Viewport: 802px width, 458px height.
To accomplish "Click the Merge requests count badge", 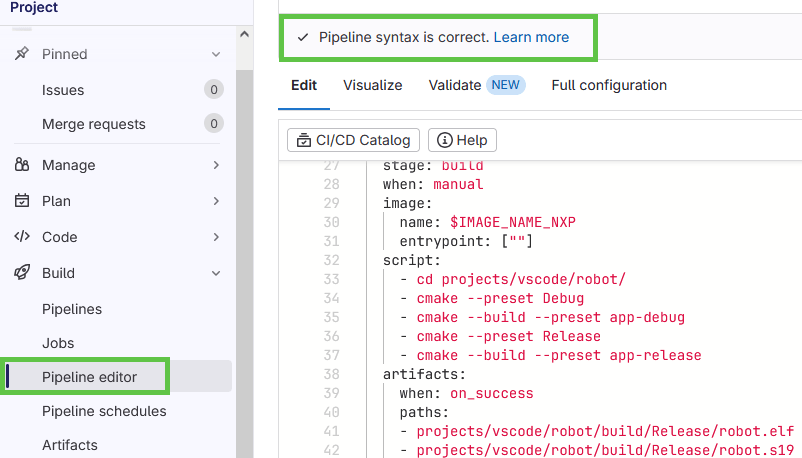I will click(x=214, y=124).
